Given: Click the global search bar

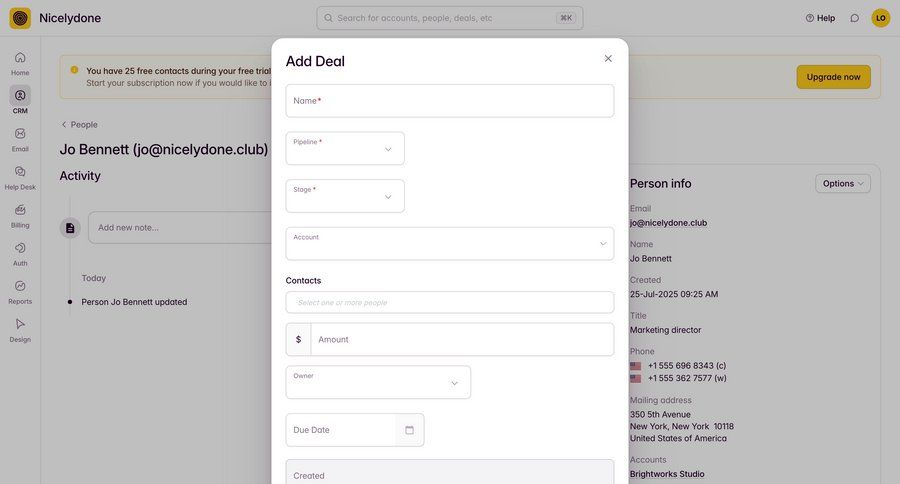Looking at the screenshot, I should pos(450,18).
